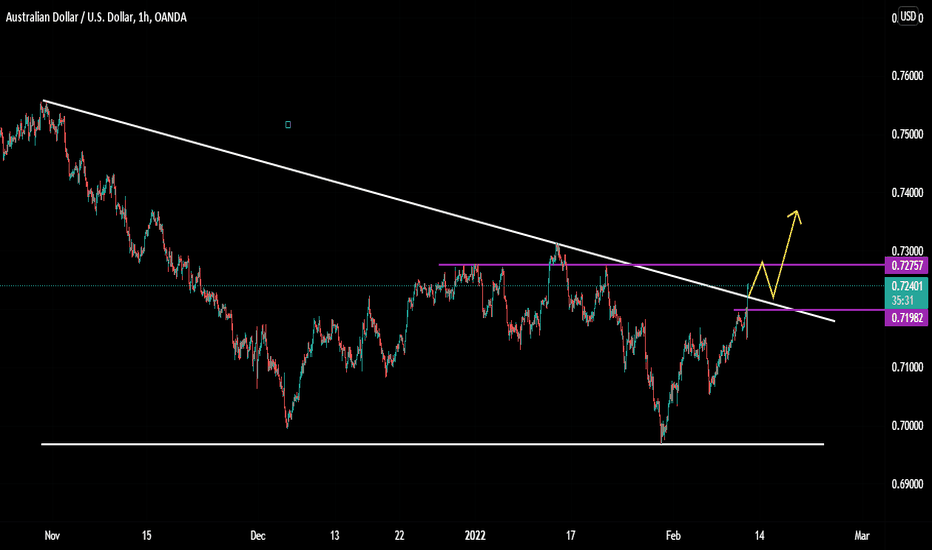Click the 0.70000 price axis value
This screenshot has width=932, height=550.
pos(907,426)
